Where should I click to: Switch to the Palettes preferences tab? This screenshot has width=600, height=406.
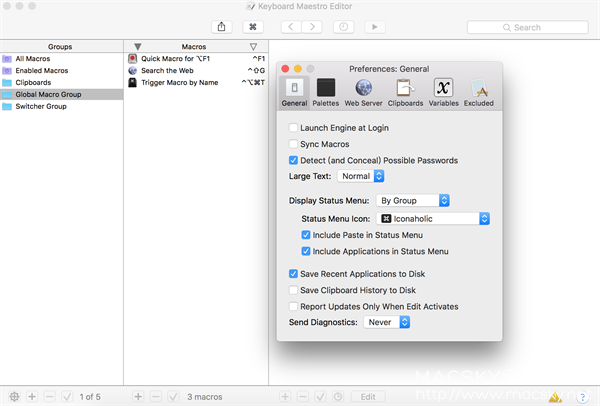coord(326,93)
